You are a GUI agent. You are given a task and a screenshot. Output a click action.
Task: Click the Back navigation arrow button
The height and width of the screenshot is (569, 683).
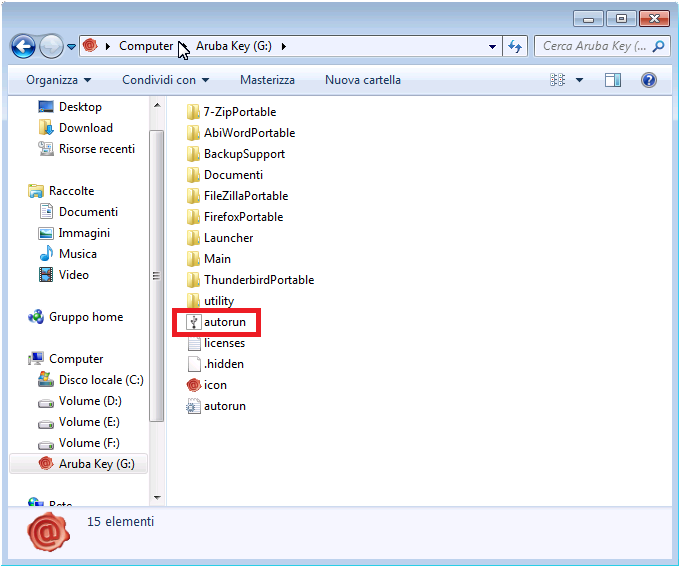click(24, 46)
